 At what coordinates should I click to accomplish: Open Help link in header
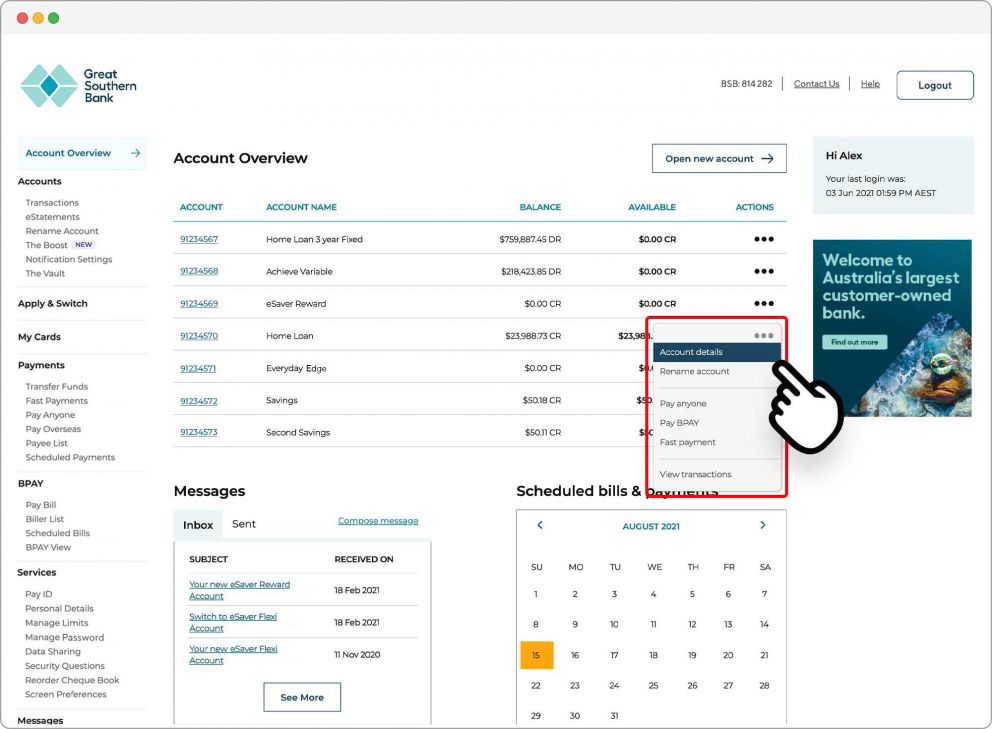[870, 84]
